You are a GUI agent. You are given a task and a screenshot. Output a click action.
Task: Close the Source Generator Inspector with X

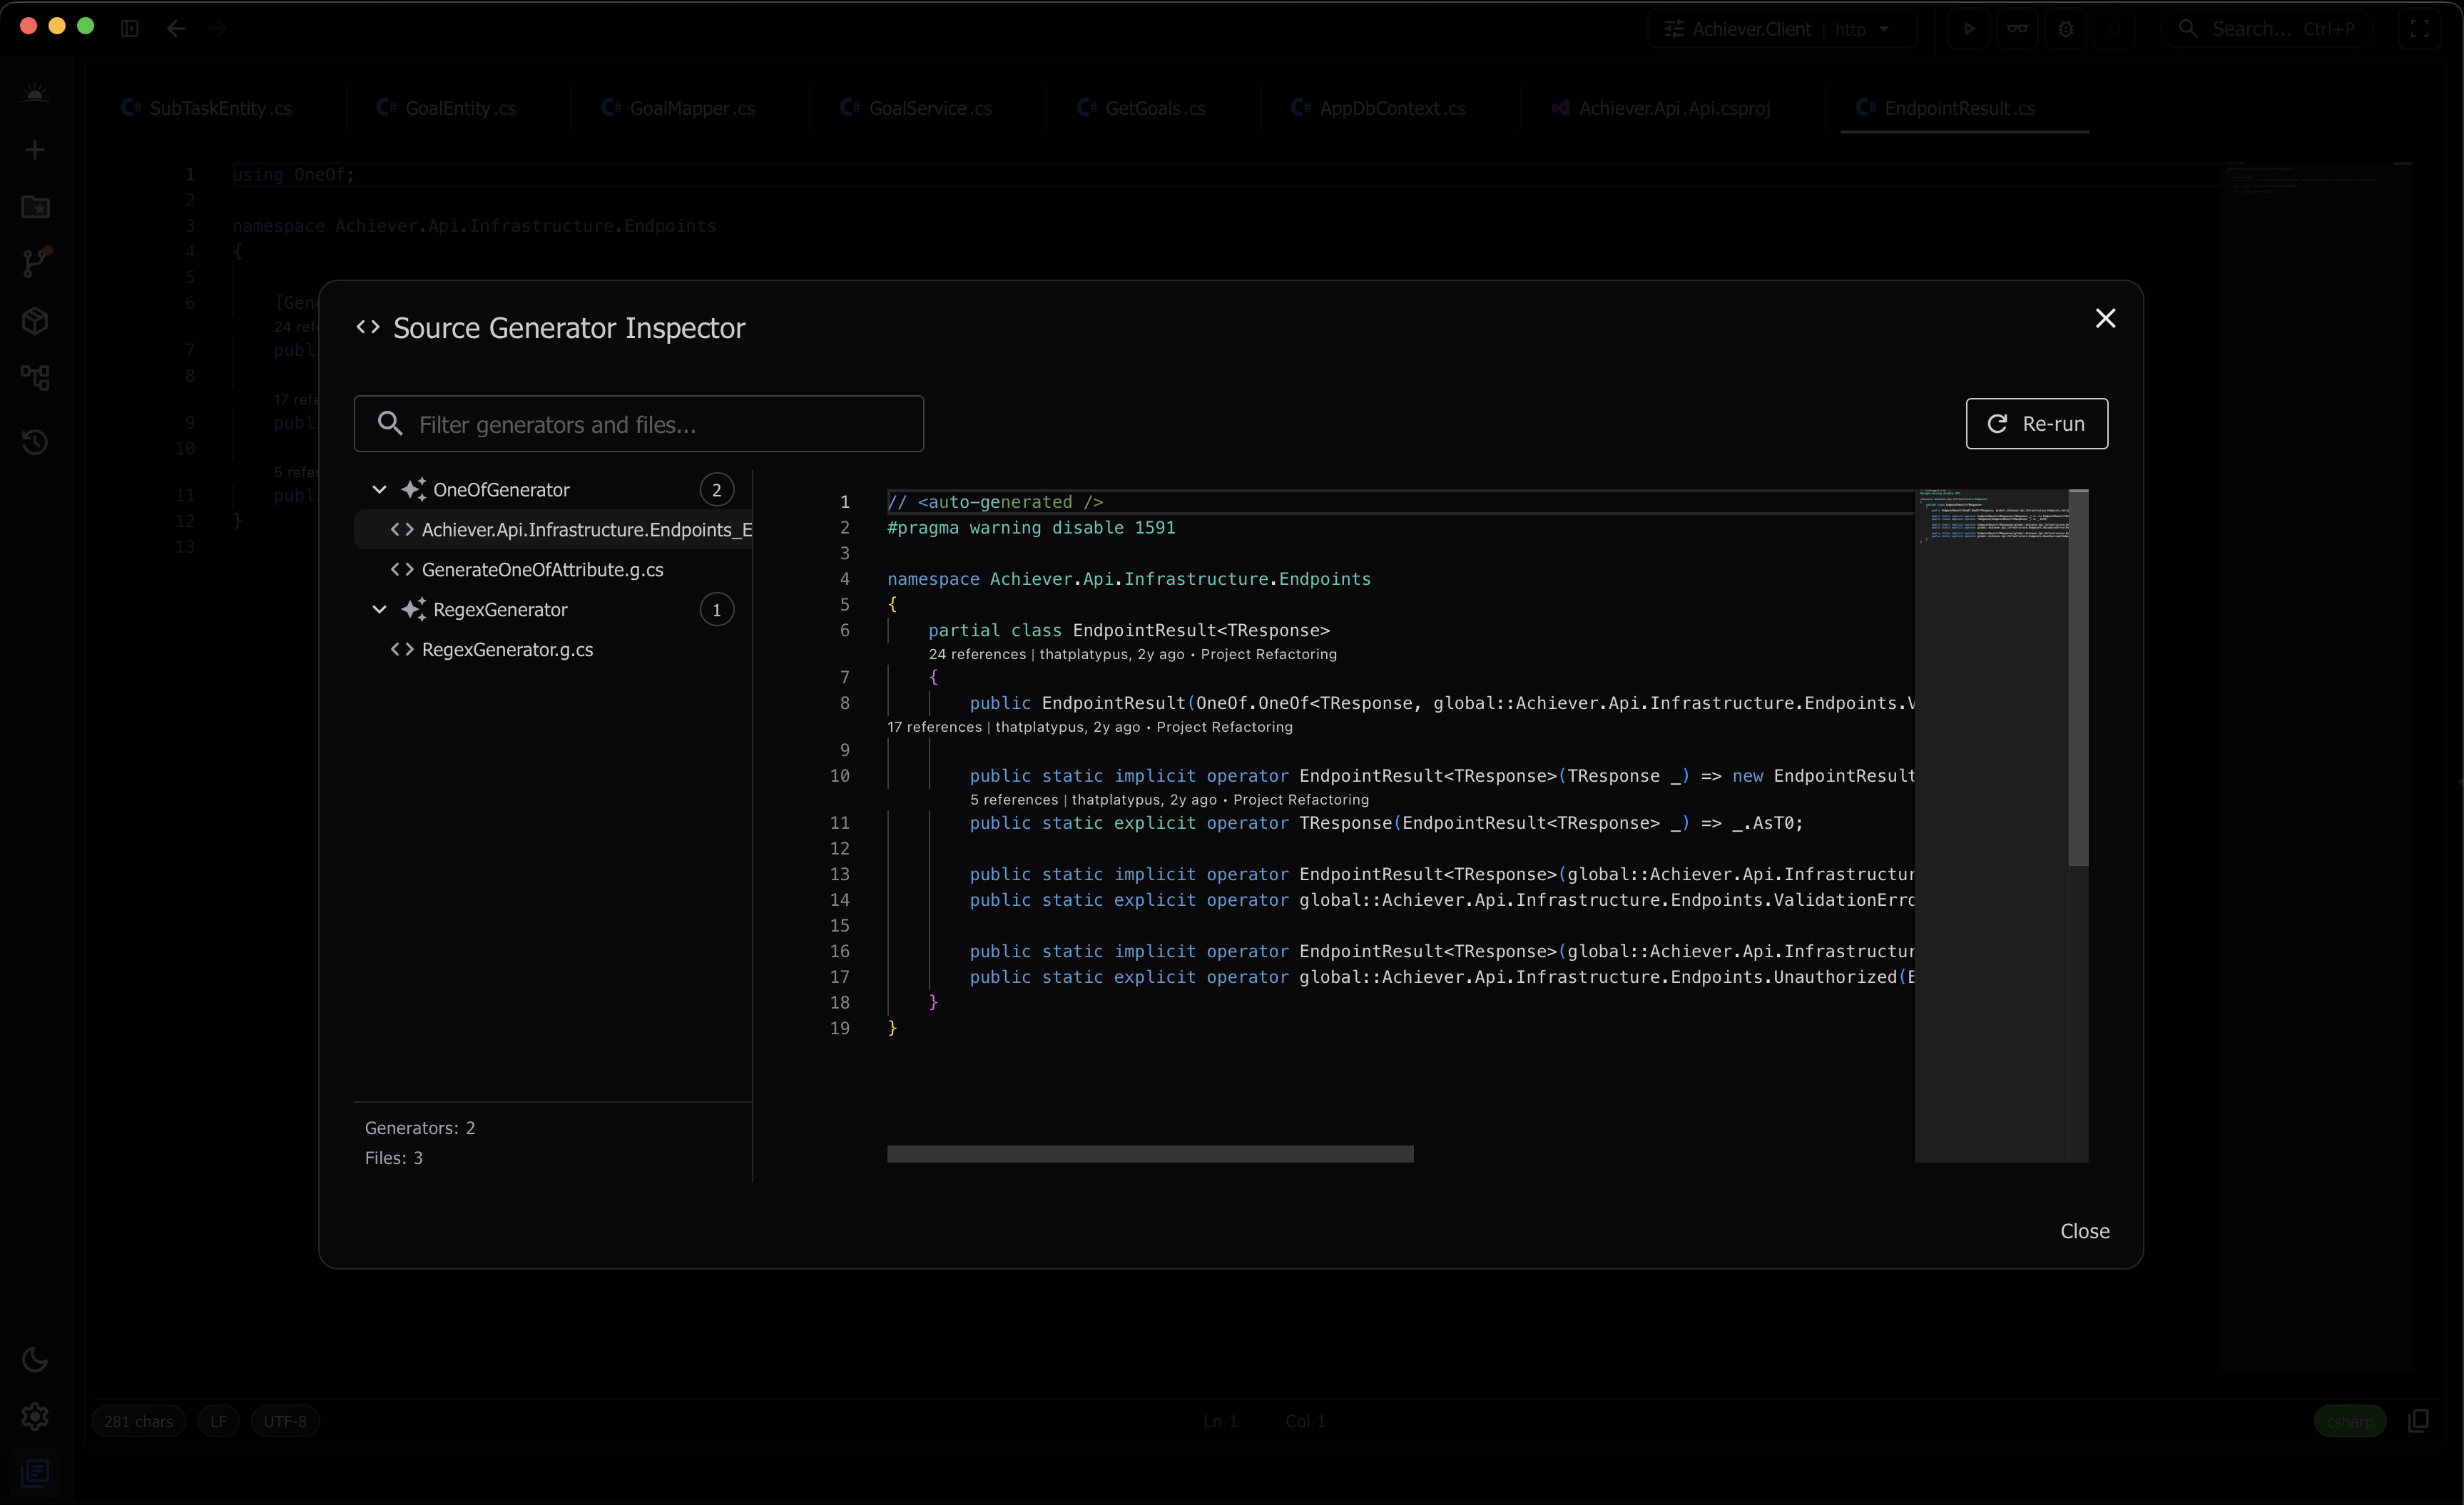click(2105, 318)
